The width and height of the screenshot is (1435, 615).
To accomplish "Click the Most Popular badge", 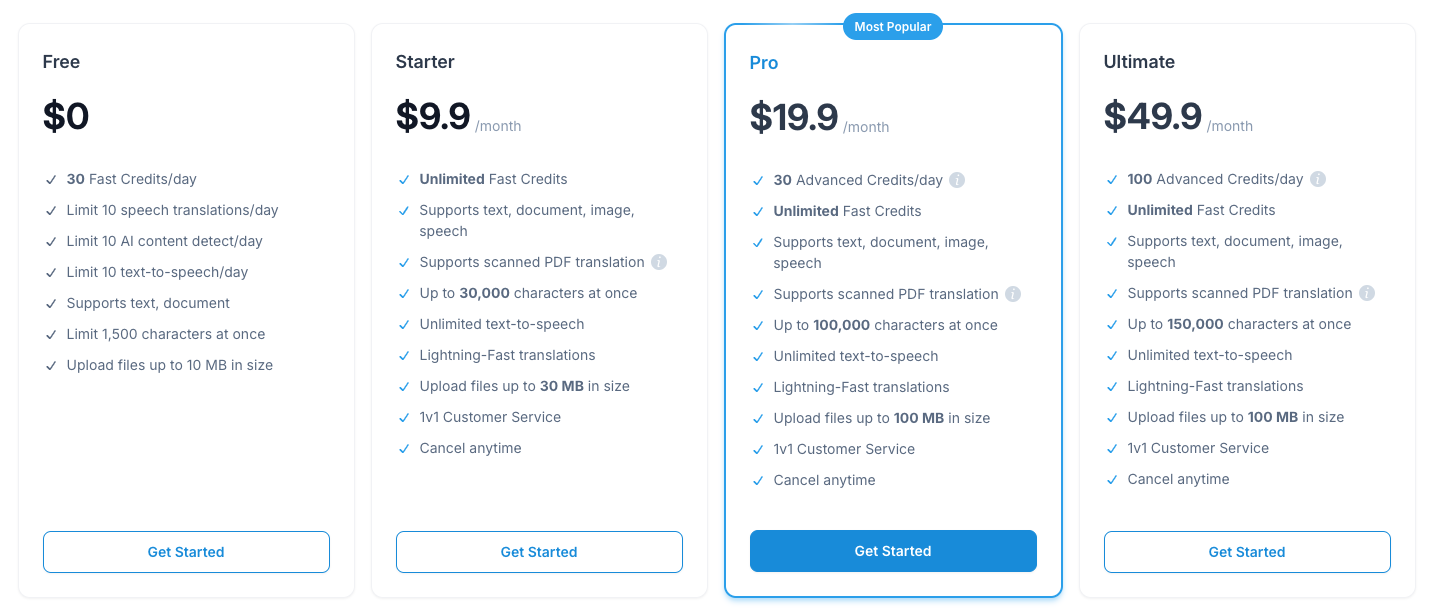I will click(x=893, y=26).
